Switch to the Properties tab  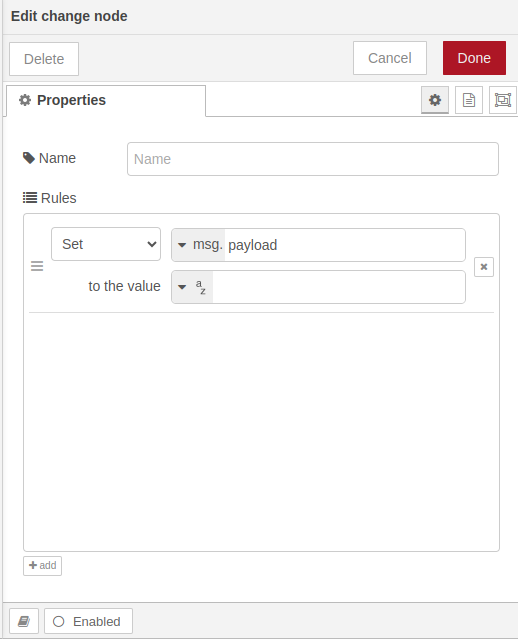[106, 101]
